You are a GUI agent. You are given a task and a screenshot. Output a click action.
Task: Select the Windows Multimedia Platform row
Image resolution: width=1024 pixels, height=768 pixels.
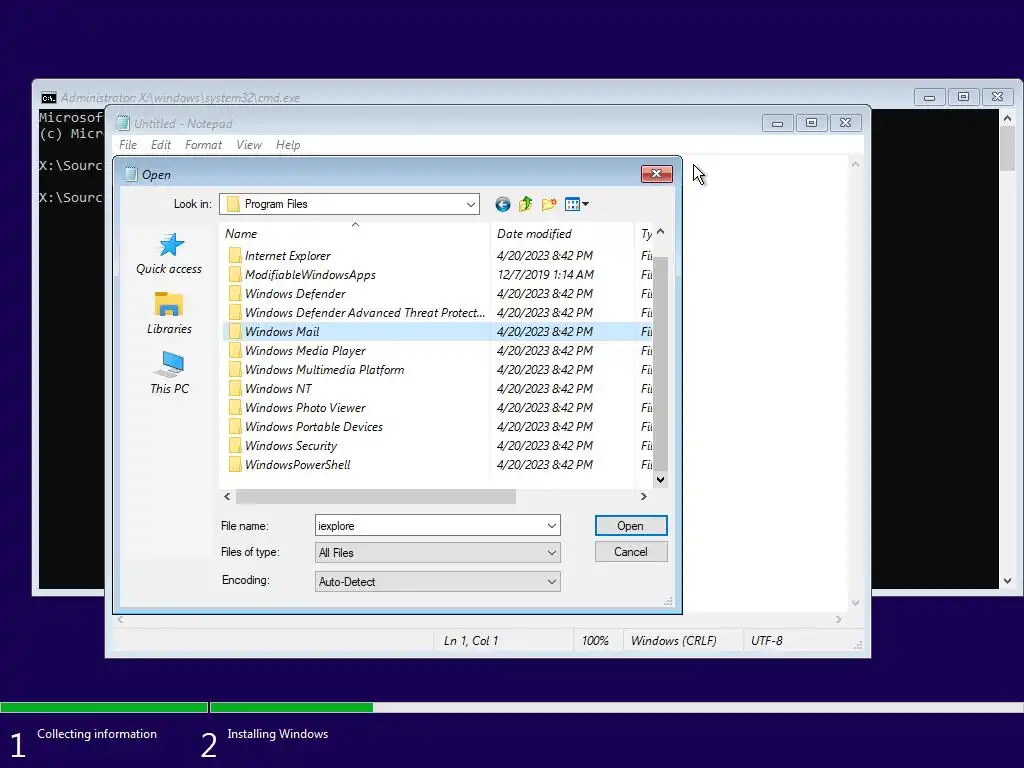pyautogui.click(x=438, y=370)
